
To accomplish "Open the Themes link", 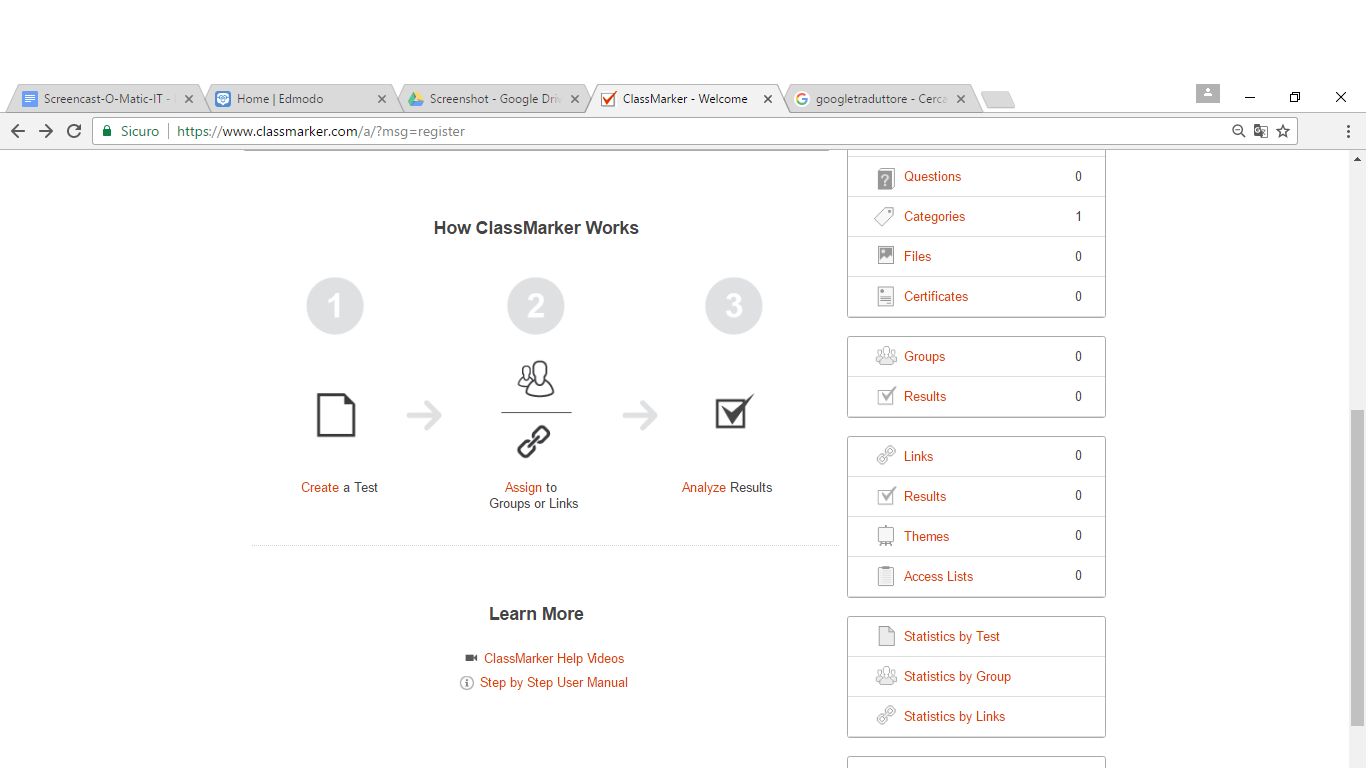I will [x=926, y=537].
